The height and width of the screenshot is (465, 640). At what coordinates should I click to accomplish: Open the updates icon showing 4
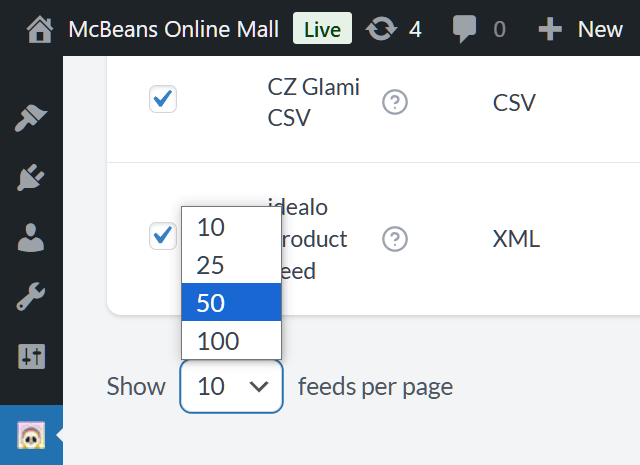point(381,29)
